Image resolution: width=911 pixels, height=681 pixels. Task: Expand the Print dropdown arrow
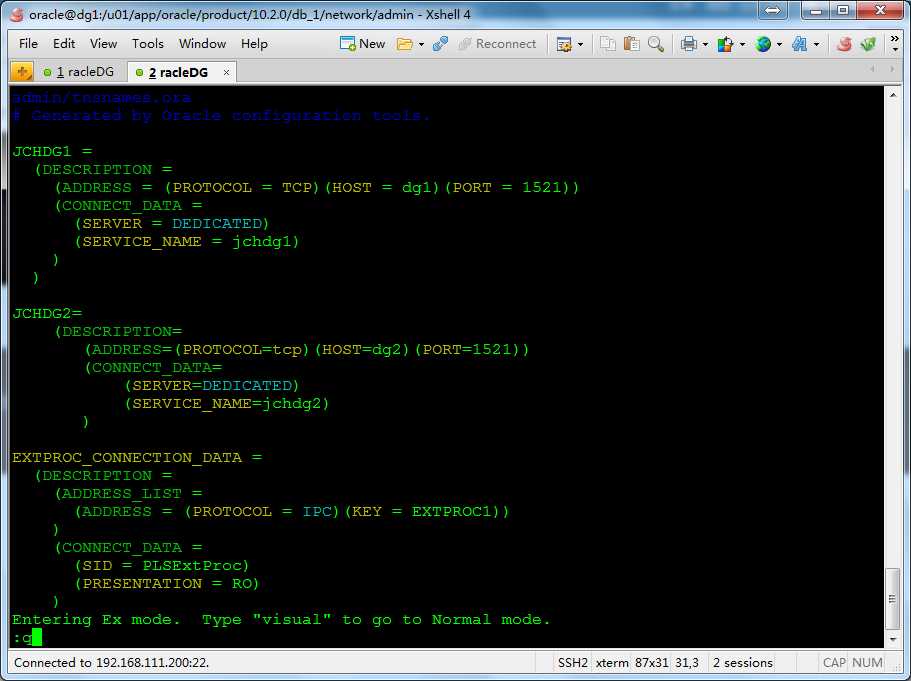(705, 44)
